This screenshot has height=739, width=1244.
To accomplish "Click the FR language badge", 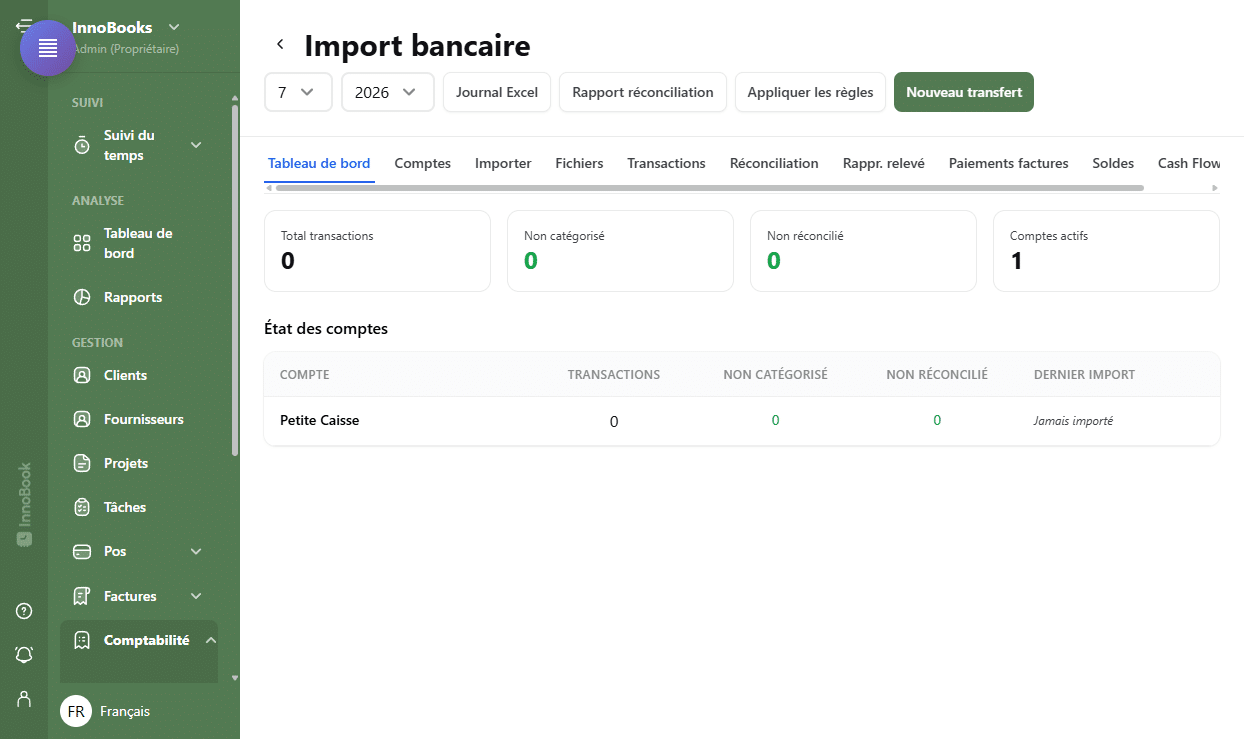I will (x=76, y=711).
